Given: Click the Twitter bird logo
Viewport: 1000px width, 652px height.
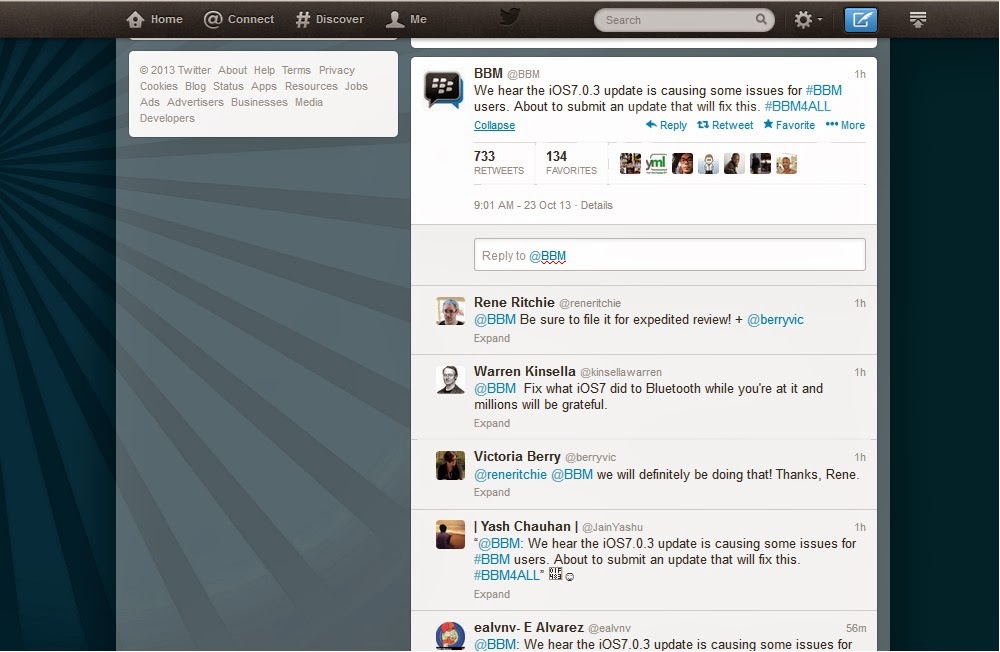Looking at the screenshot, I should 510,17.
